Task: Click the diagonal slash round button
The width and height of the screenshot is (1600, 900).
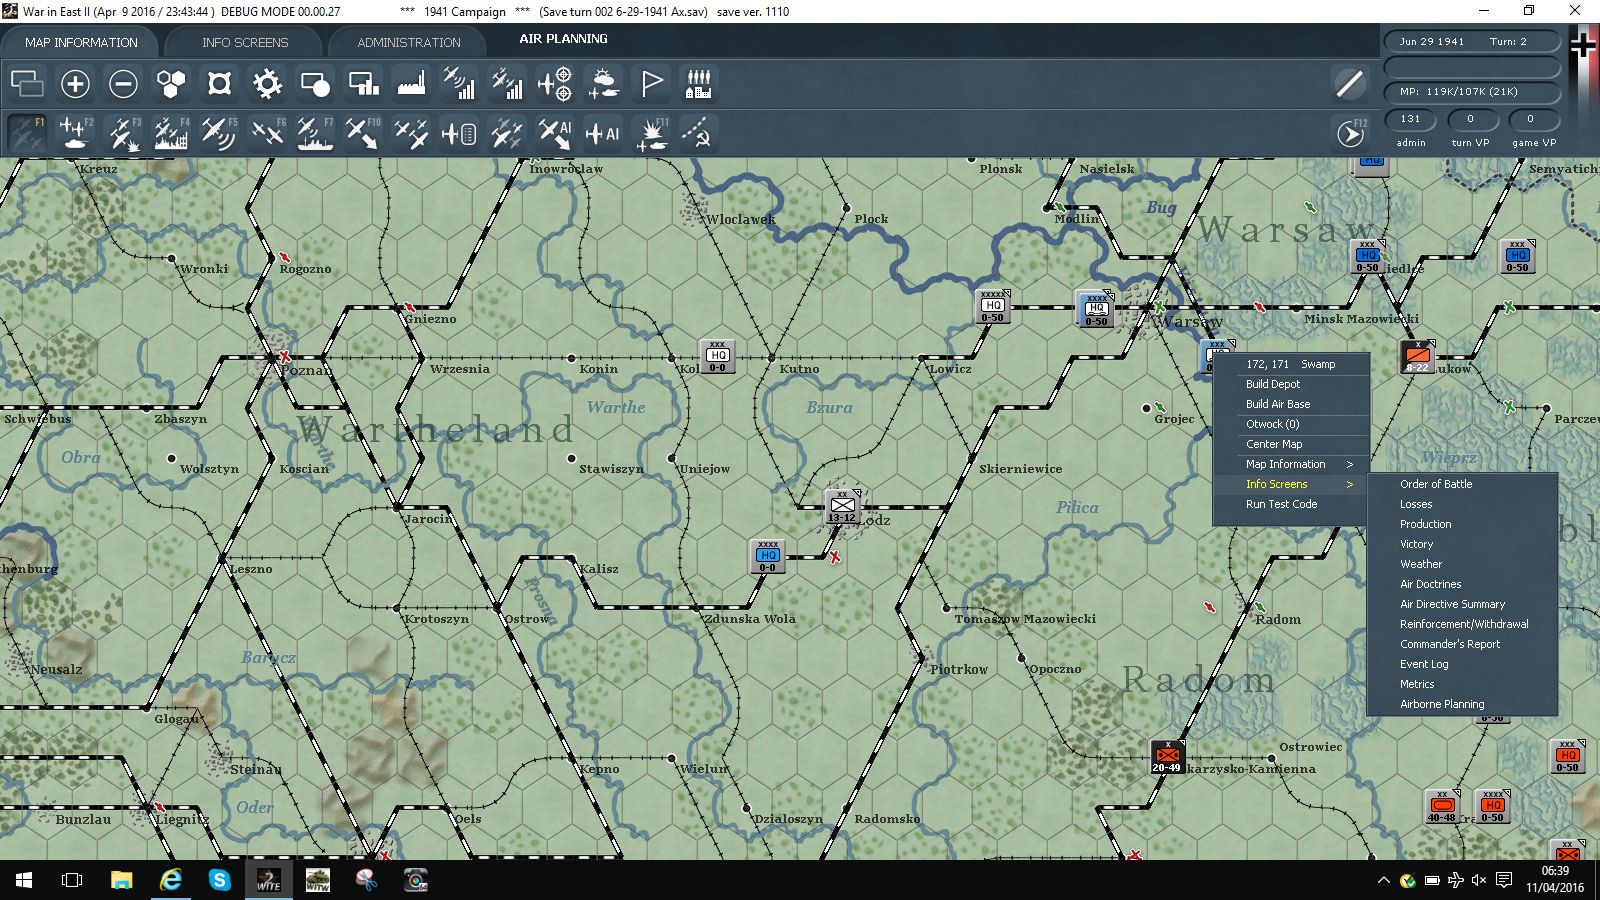Action: tap(1350, 84)
